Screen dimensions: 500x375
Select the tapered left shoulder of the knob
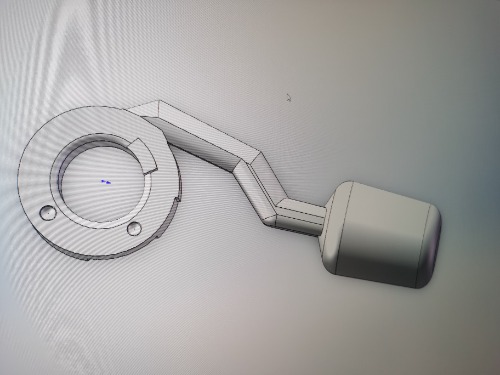[330, 230]
